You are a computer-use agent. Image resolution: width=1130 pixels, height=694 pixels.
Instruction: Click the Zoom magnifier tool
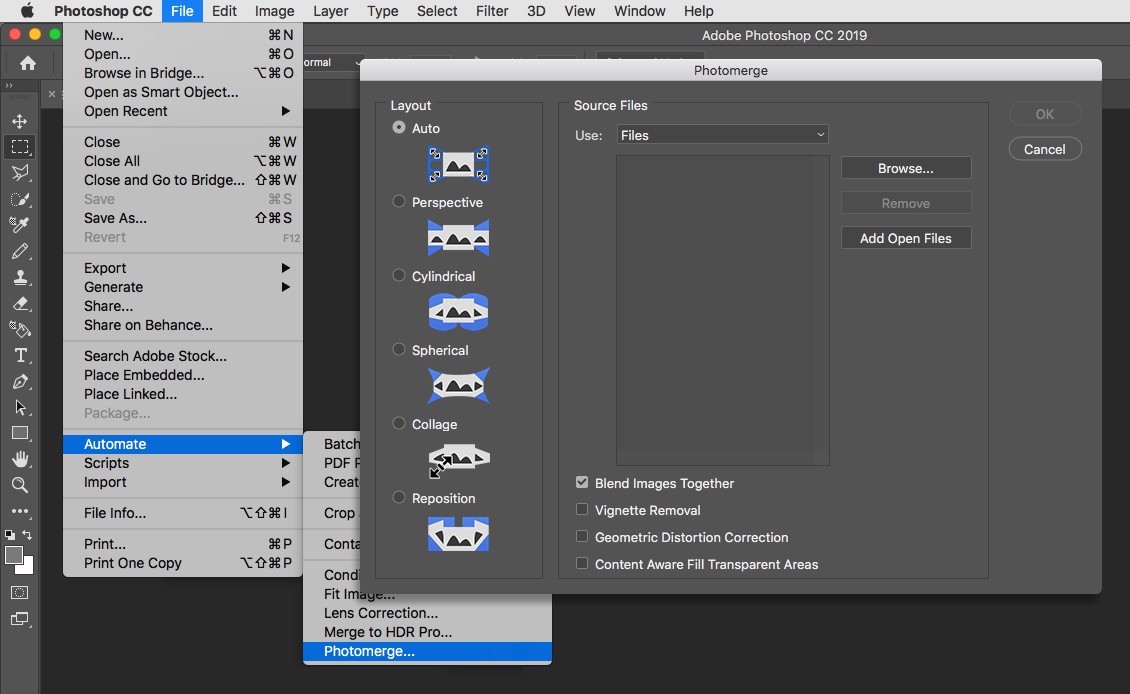19,485
